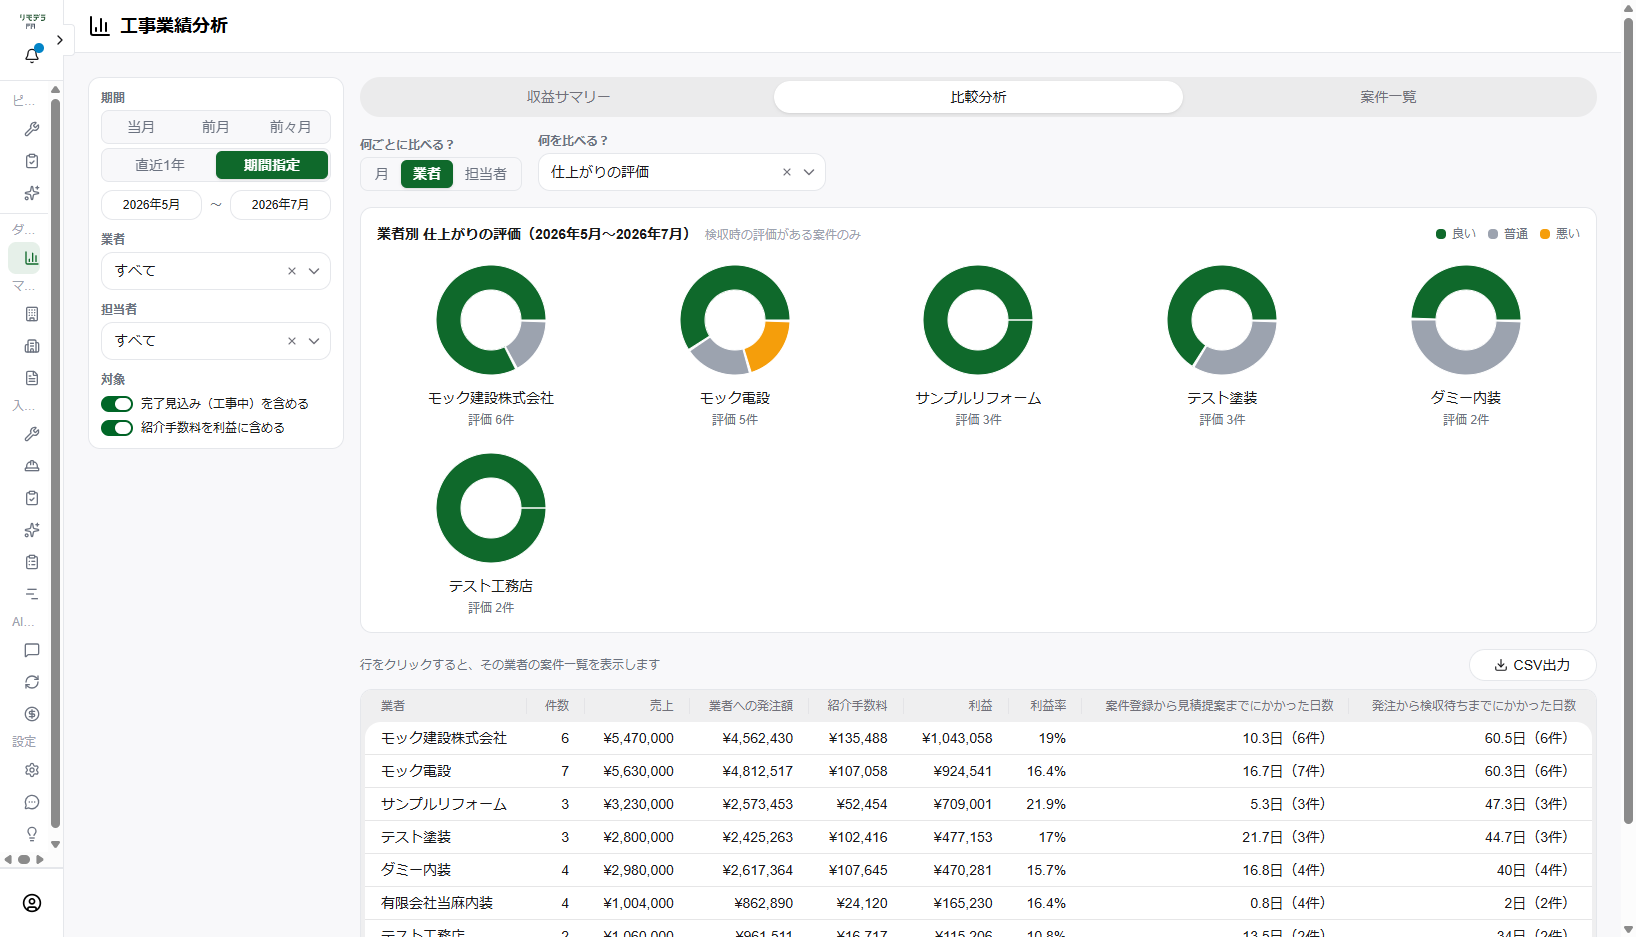
Task: Click the double building icon in sidebar
Action: [32, 346]
